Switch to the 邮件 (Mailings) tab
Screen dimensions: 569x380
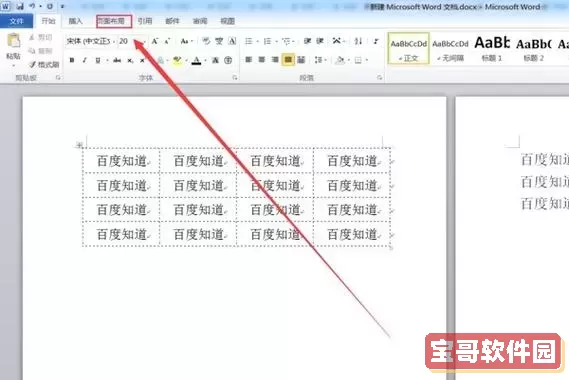(x=172, y=21)
